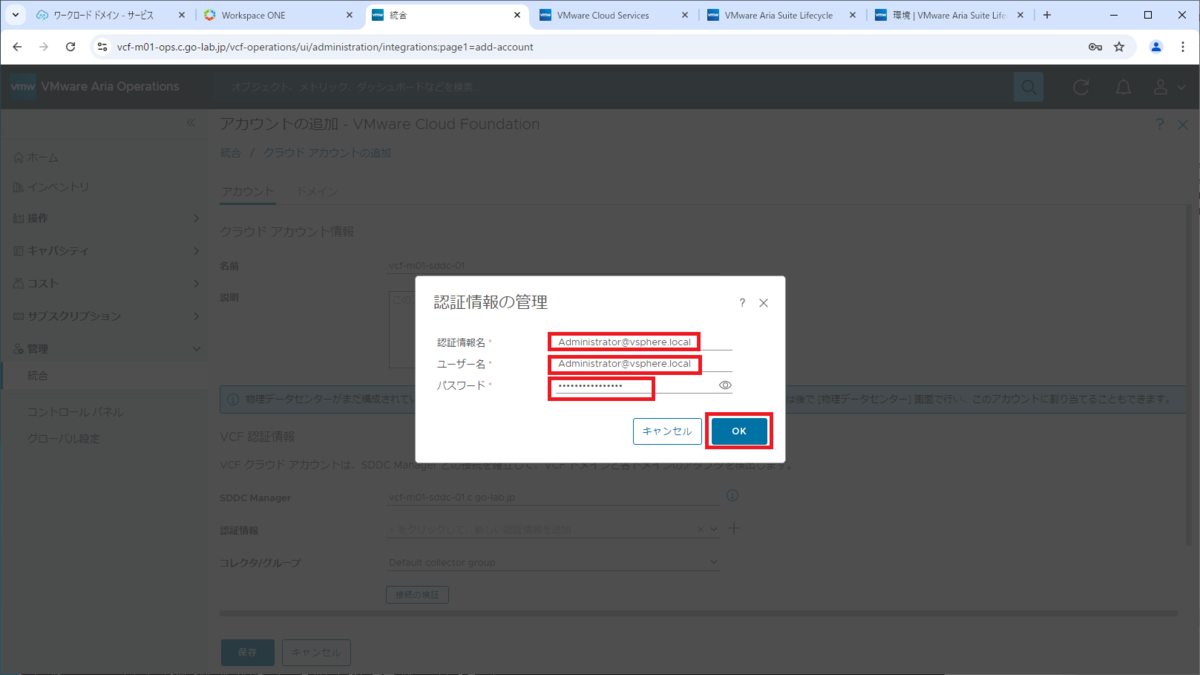
Task: Click the vmw VMware Aria Operations logo
Action: click(95, 87)
